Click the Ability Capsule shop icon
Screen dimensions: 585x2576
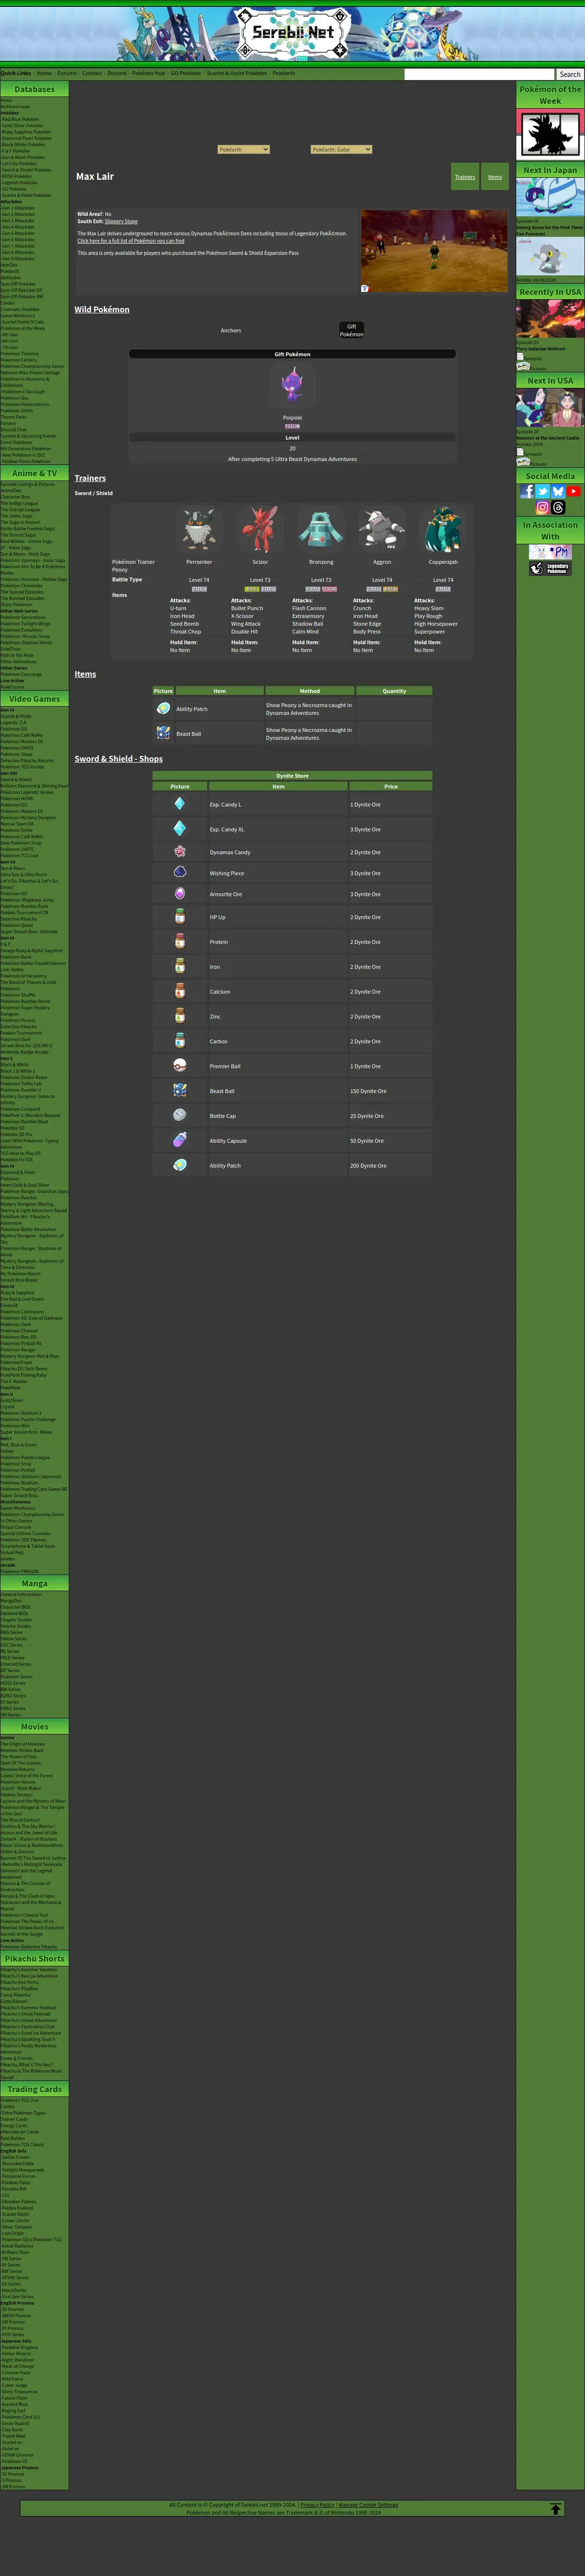[x=180, y=1141]
